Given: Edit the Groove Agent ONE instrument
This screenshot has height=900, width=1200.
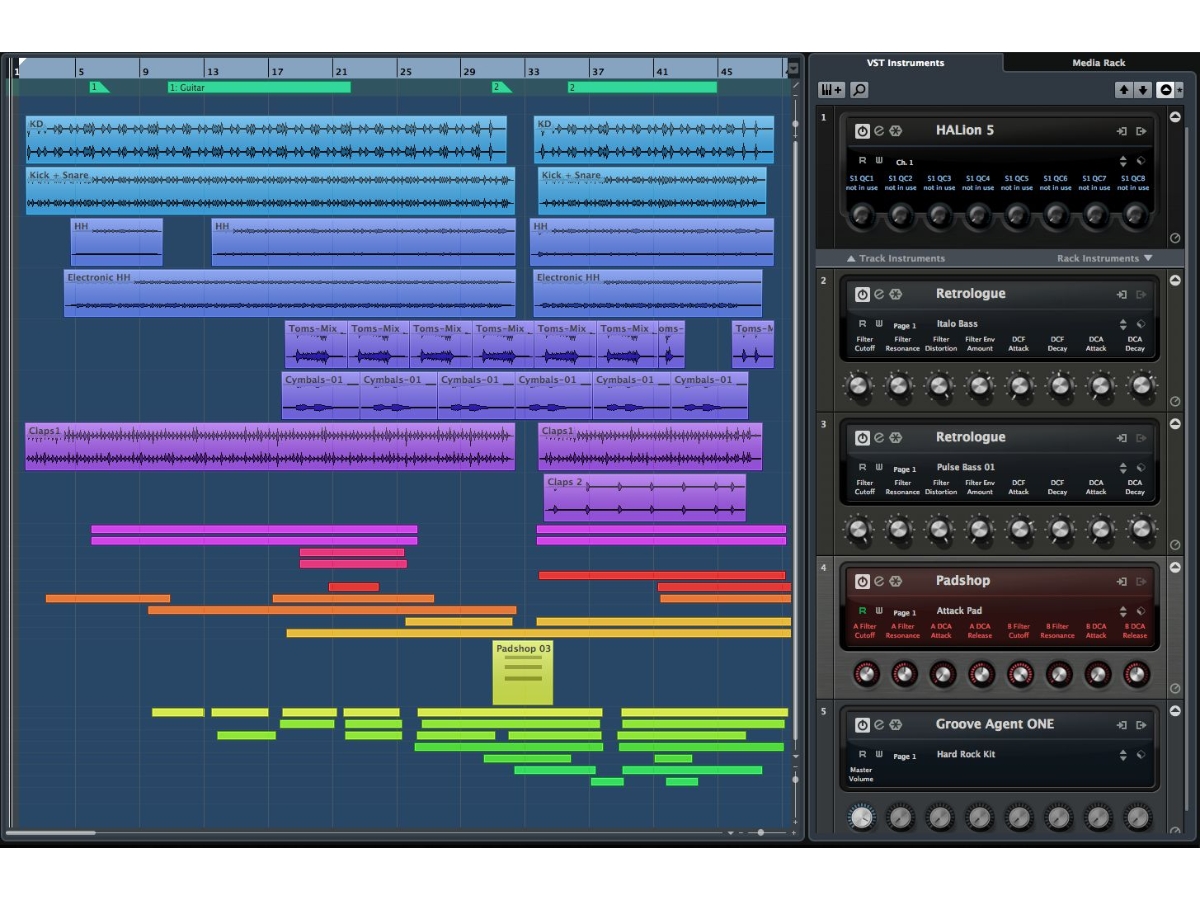Looking at the screenshot, I should coord(879,725).
